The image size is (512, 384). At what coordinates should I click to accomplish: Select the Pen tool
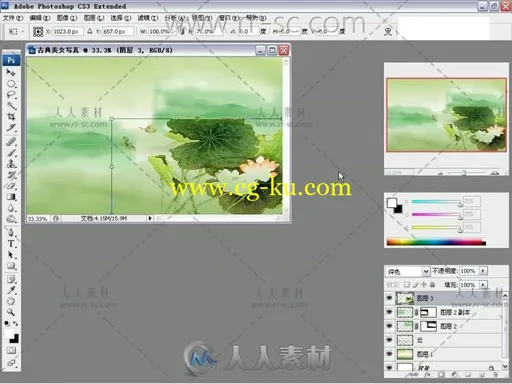click(11, 232)
